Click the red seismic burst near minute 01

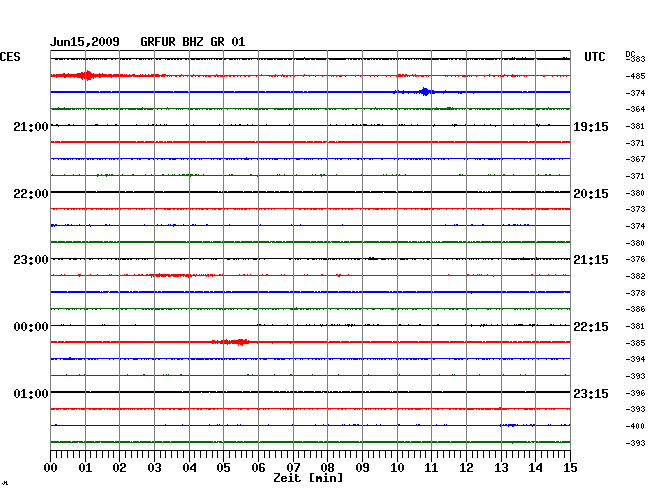87,75
